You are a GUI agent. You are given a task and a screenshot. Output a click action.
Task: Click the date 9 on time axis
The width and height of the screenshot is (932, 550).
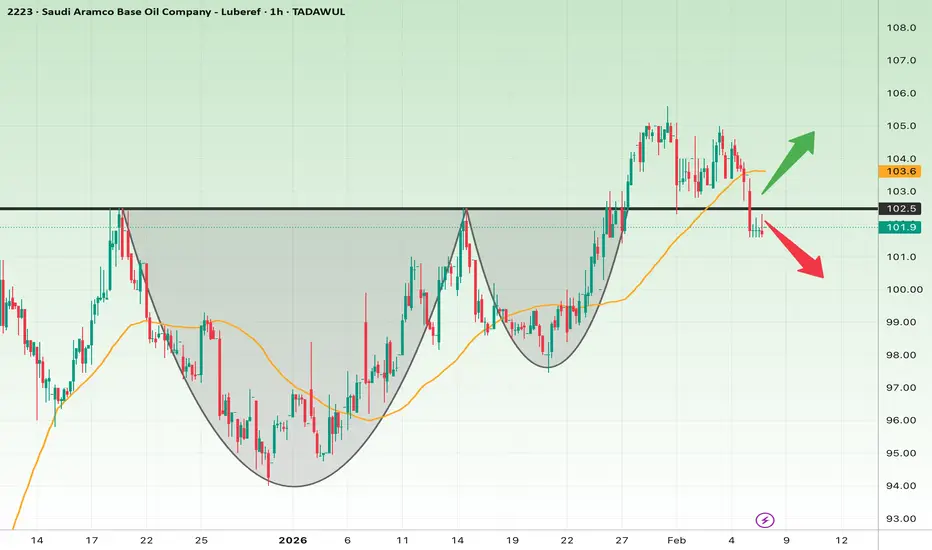(786, 540)
